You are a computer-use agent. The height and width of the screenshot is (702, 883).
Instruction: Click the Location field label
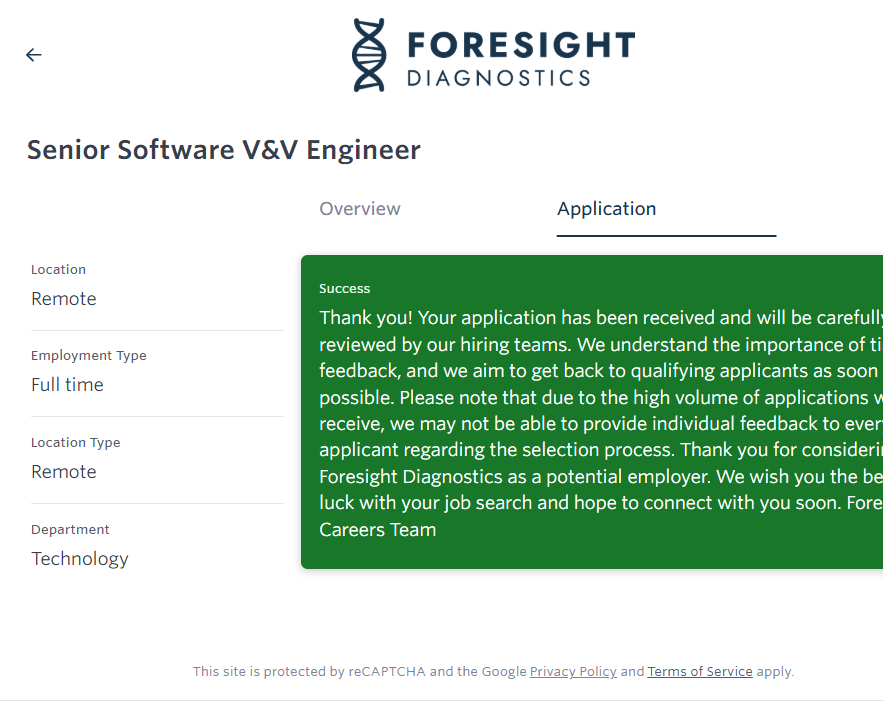58,270
